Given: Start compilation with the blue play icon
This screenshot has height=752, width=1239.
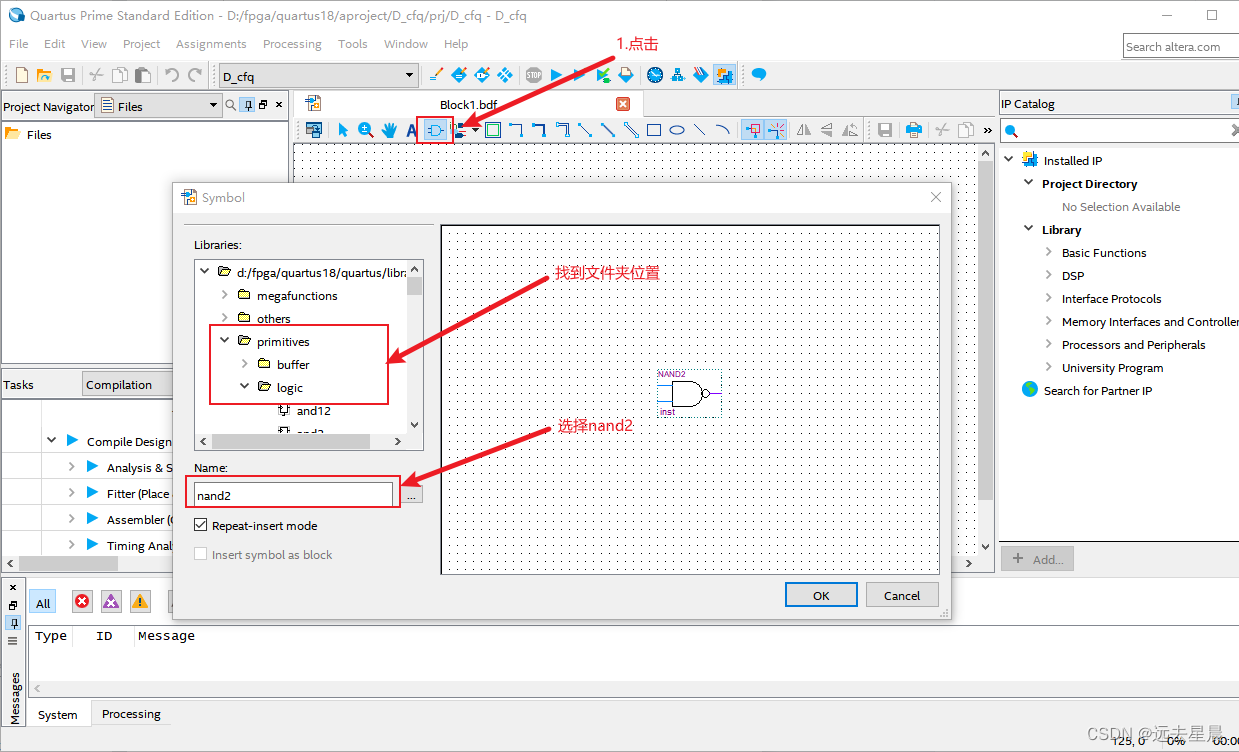Looking at the screenshot, I should 556,75.
